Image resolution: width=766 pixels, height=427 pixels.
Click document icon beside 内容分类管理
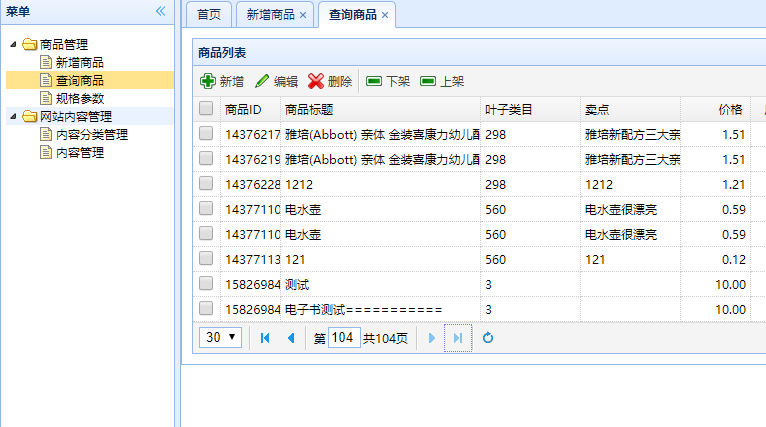[x=46, y=134]
